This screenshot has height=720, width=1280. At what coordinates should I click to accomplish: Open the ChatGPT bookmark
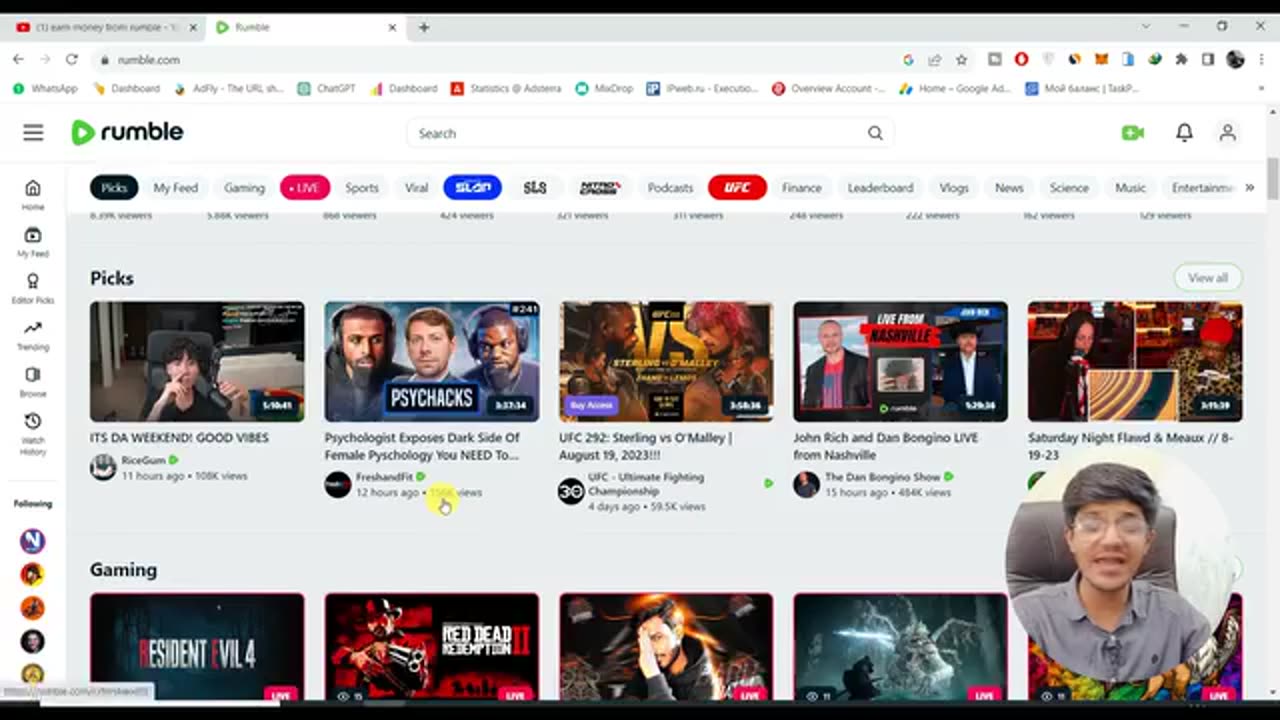tap(326, 88)
